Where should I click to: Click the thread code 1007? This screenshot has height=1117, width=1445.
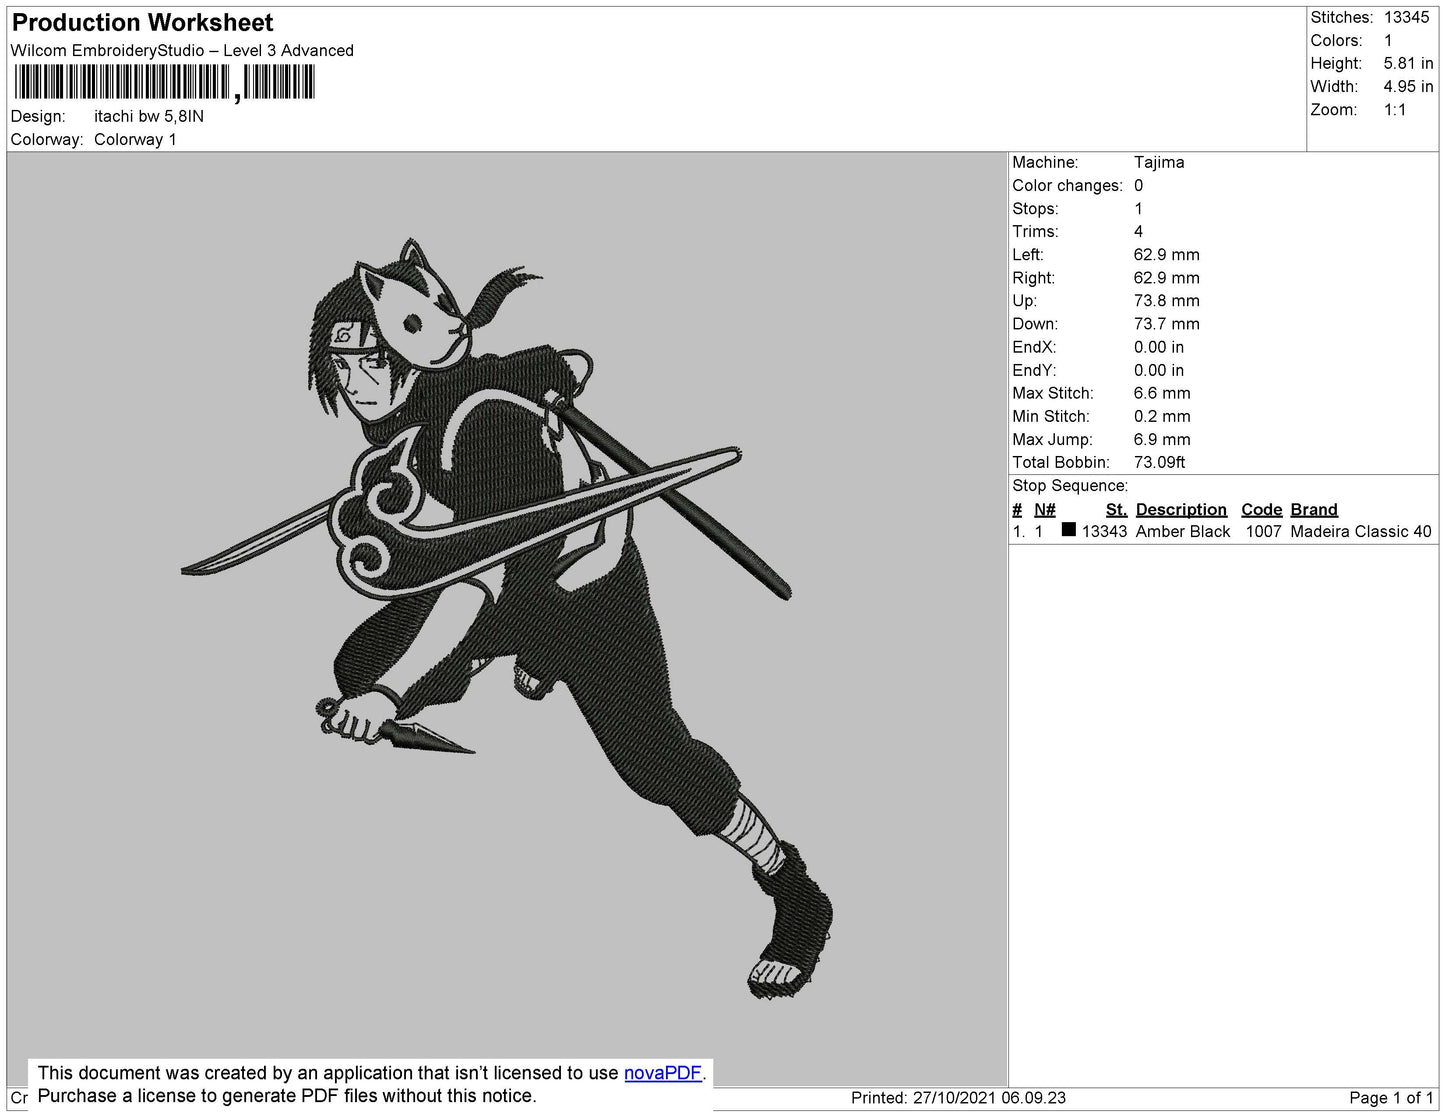click(x=1263, y=531)
